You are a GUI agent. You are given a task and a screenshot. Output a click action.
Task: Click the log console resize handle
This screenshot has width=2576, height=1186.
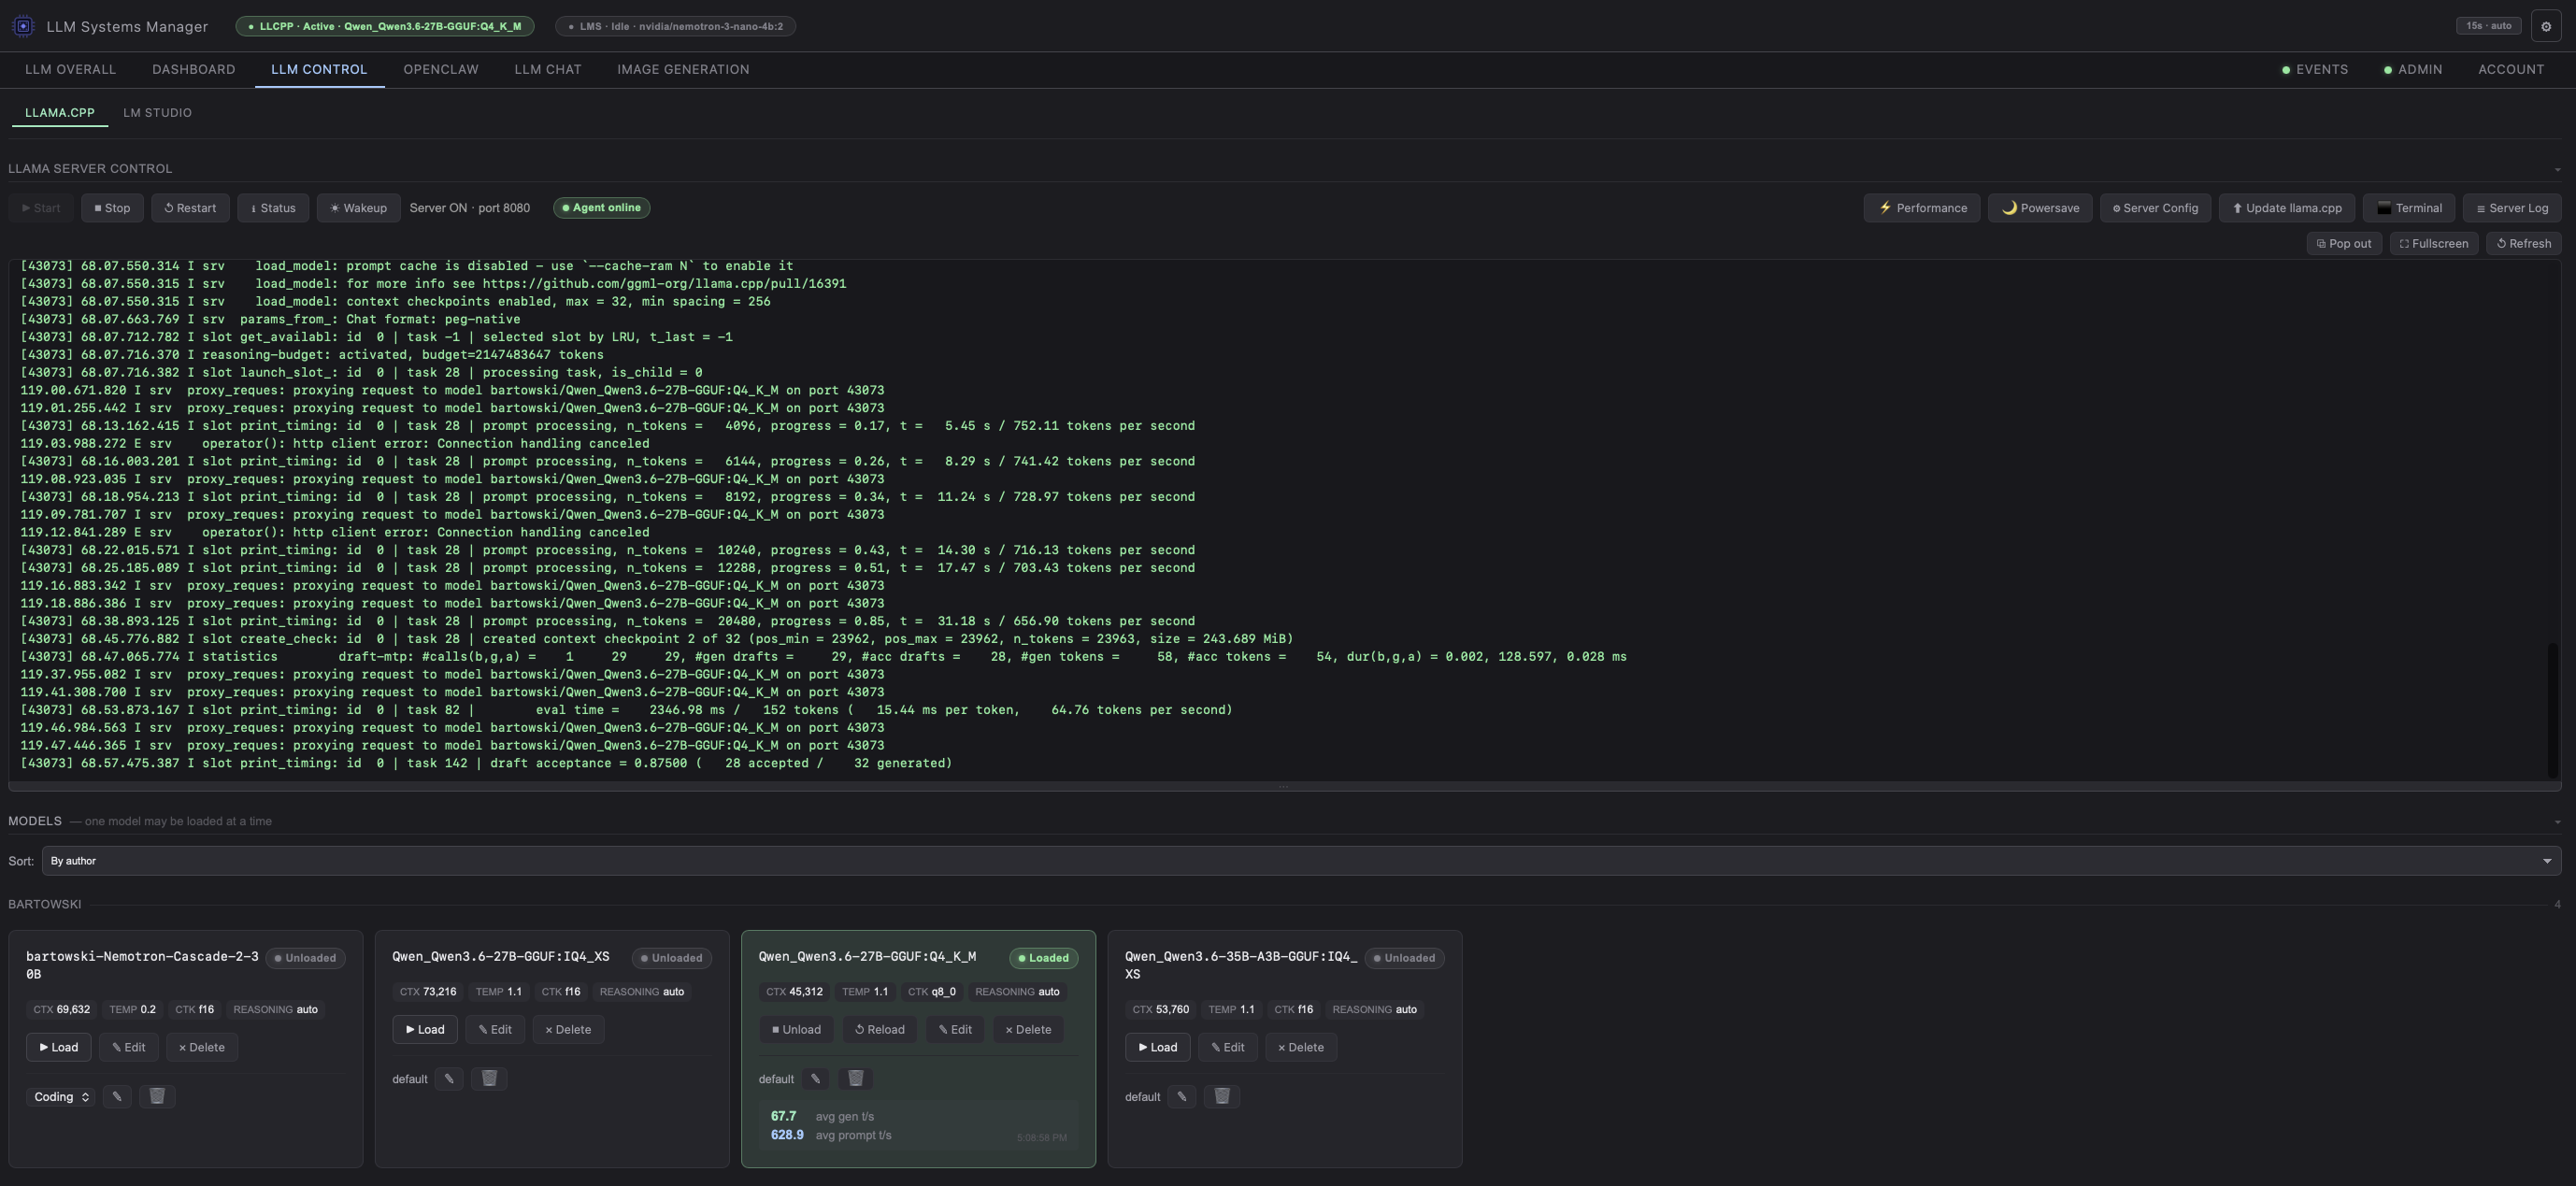pos(1284,787)
